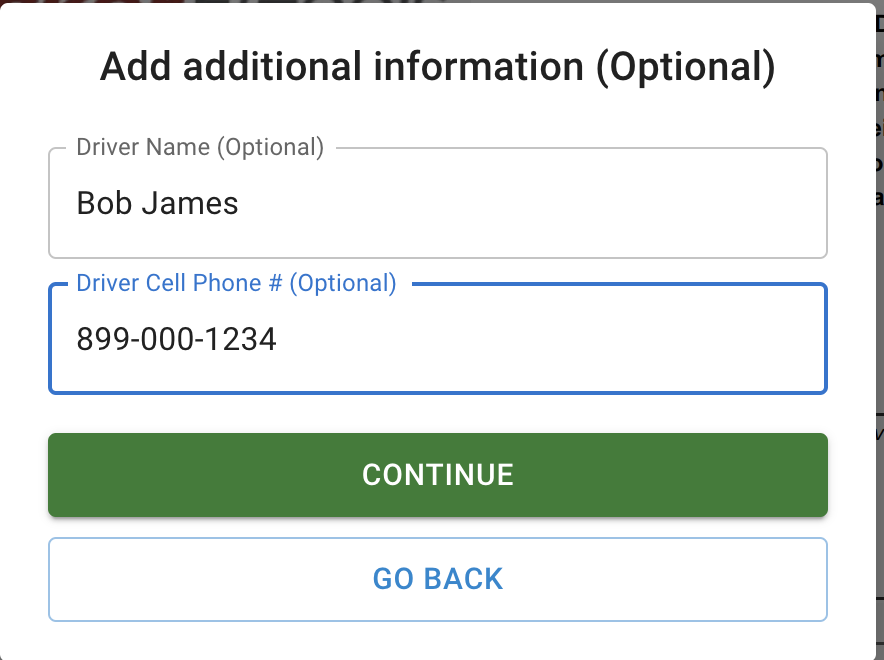Click the 'Bob James' text in name field
The image size is (884, 660).
pos(157,204)
